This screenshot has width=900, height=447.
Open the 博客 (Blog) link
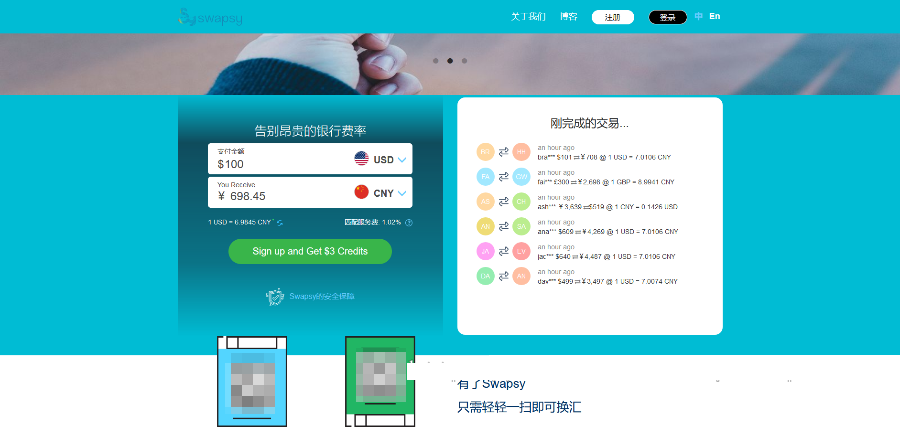pyautogui.click(x=569, y=17)
